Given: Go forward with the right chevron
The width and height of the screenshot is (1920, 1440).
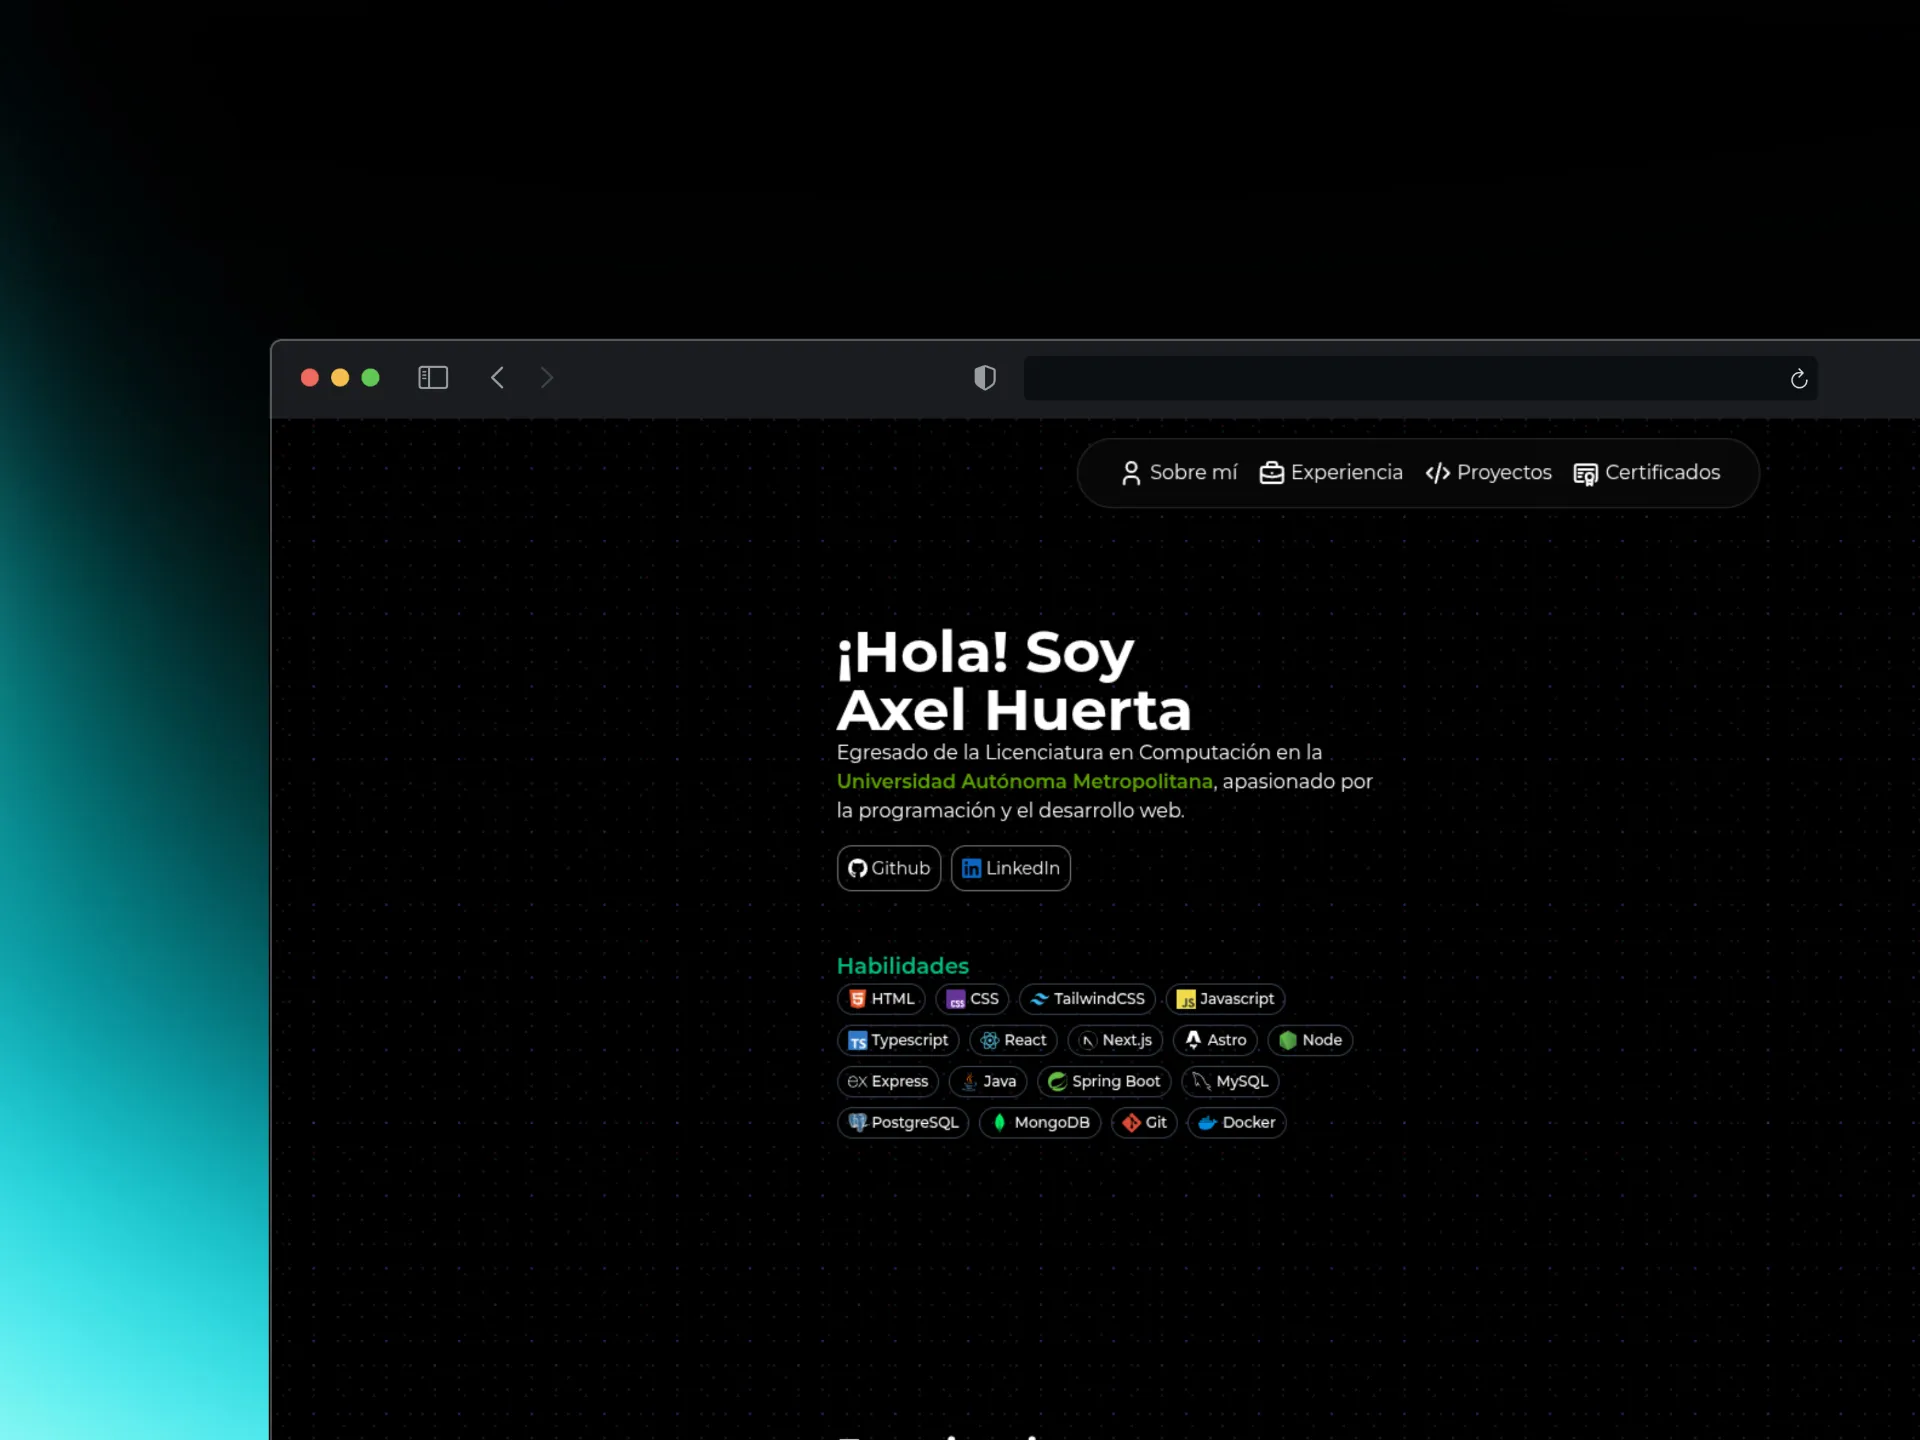Looking at the screenshot, I should tap(546, 377).
